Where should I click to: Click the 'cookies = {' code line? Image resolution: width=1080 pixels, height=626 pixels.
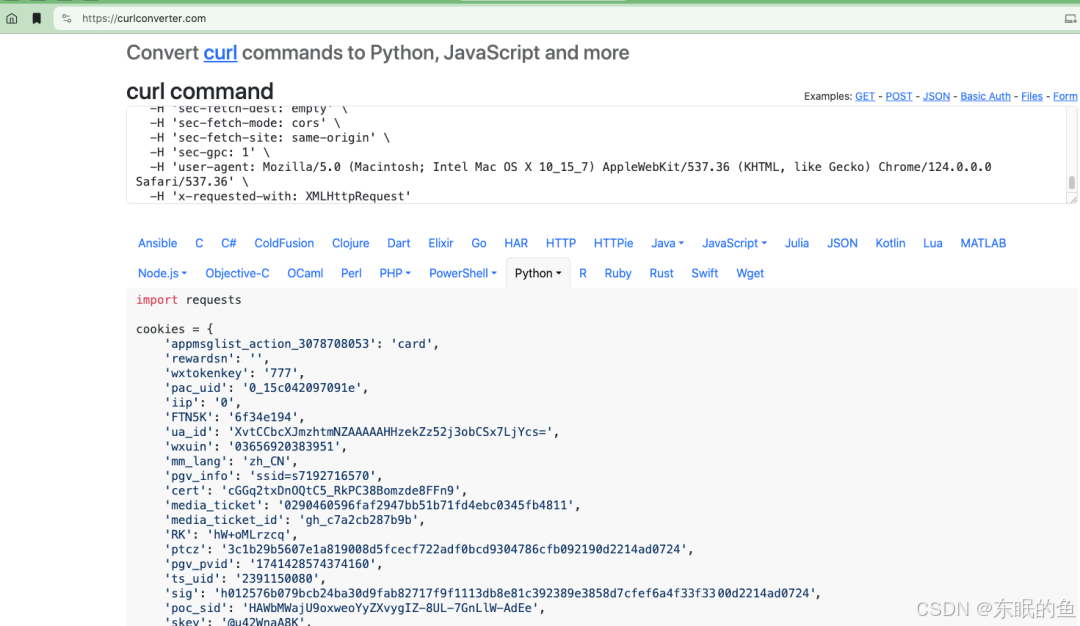(x=175, y=329)
